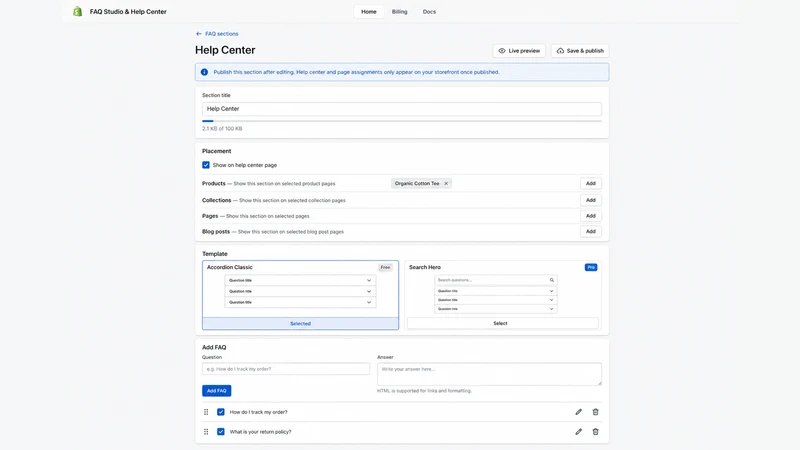The image size is (800, 450).
Task: Expand second question chevron in Search Hero preview
Action: [552, 300]
